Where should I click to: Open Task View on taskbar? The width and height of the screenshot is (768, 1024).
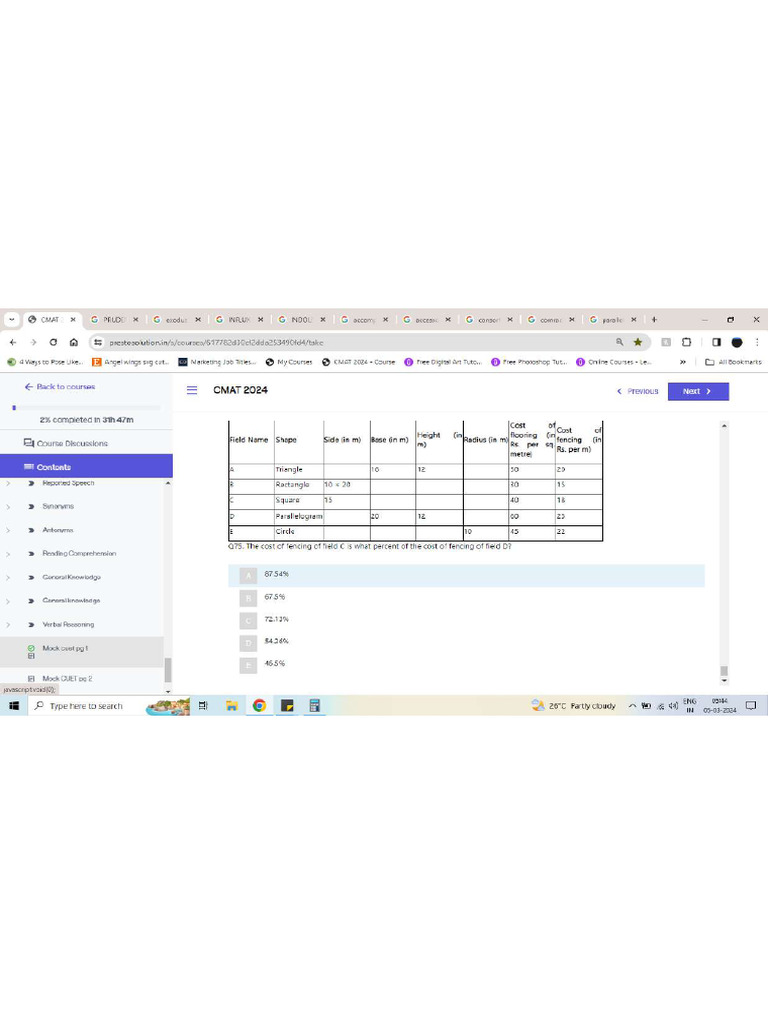coord(203,706)
